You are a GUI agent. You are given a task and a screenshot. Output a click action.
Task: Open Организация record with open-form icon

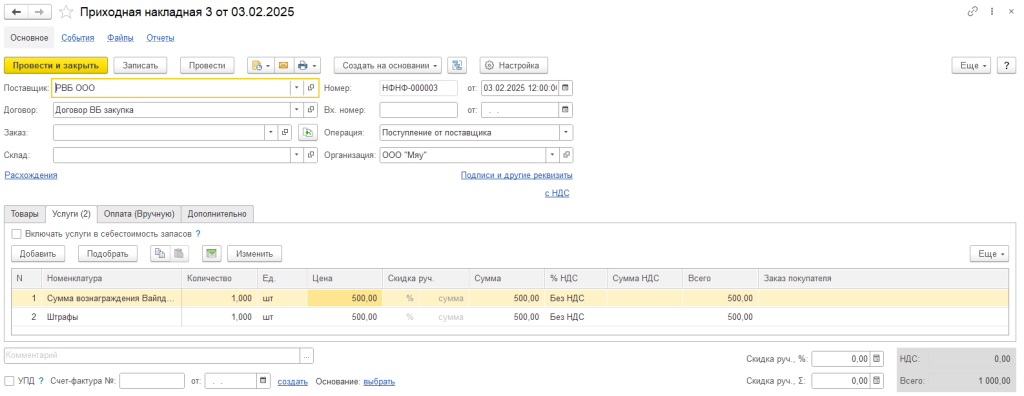coord(567,155)
